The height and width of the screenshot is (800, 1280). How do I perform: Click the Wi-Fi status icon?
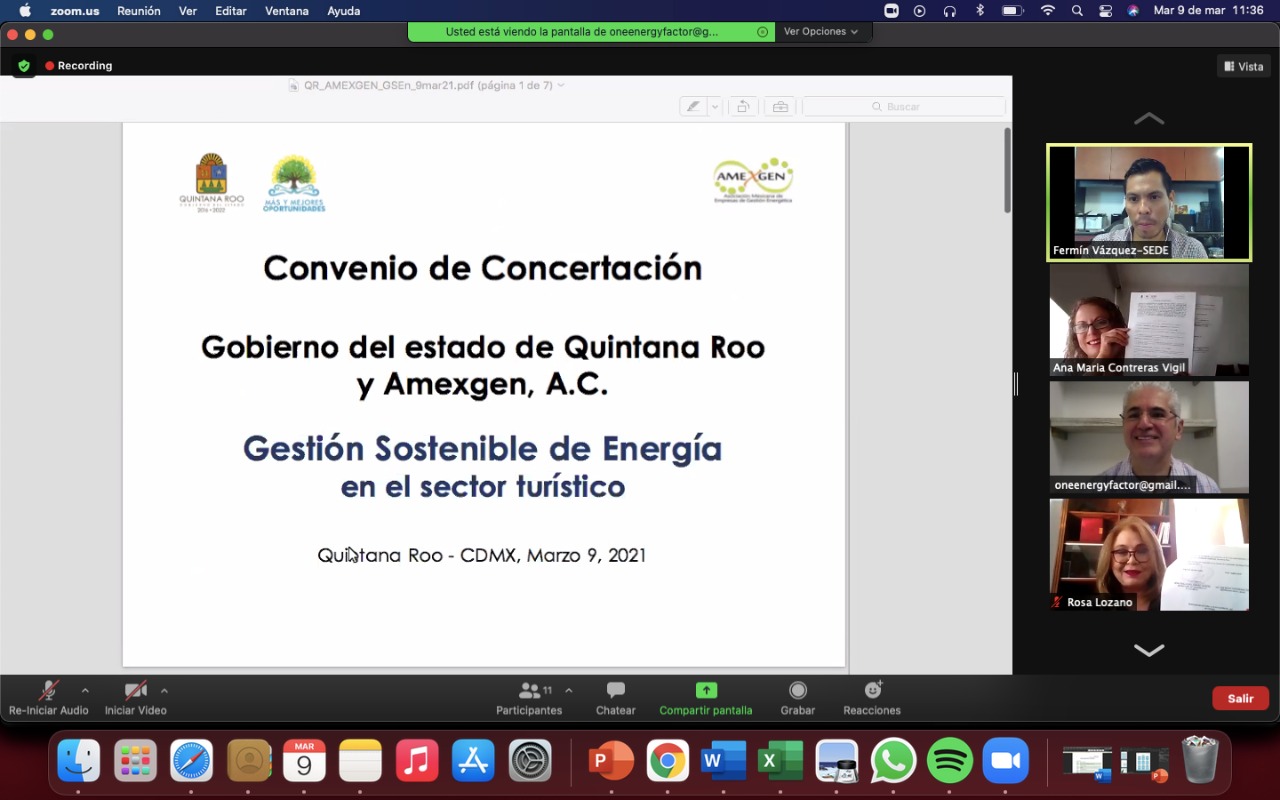click(x=1047, y=11)
